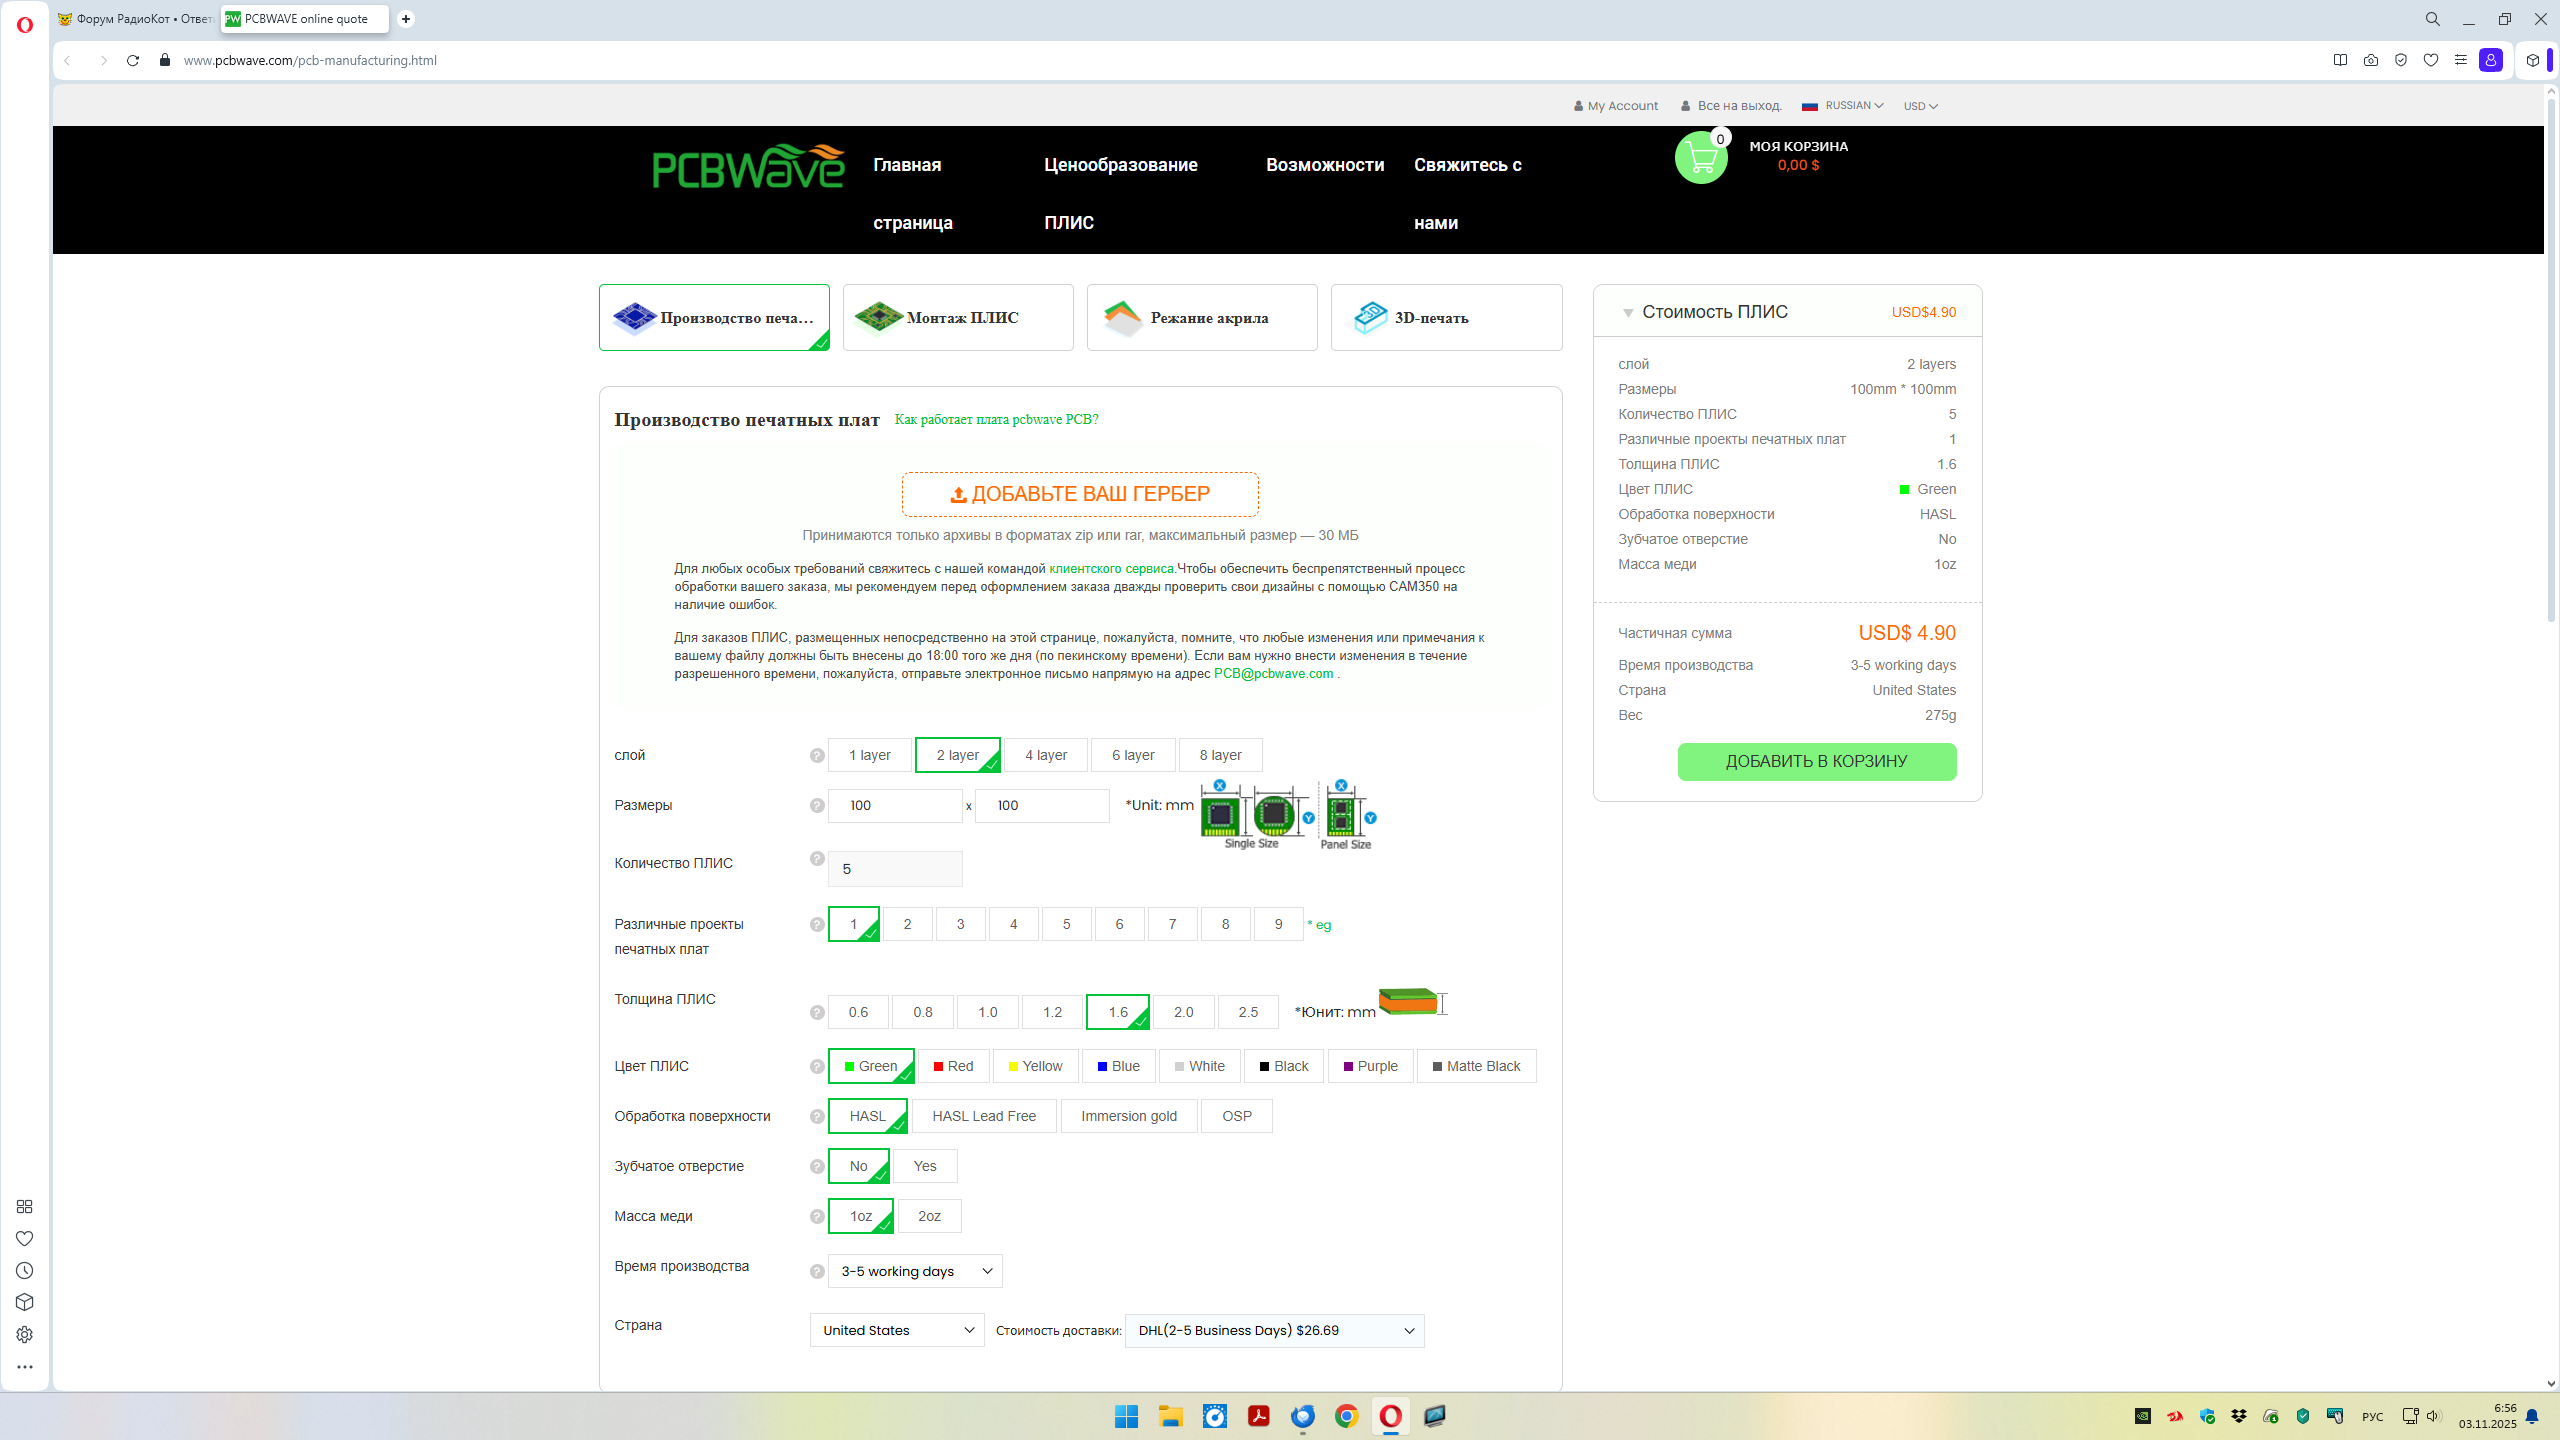Click the Panel Size board image
Viewport: 2560px width, 1440px height.
coord(1343,815)
